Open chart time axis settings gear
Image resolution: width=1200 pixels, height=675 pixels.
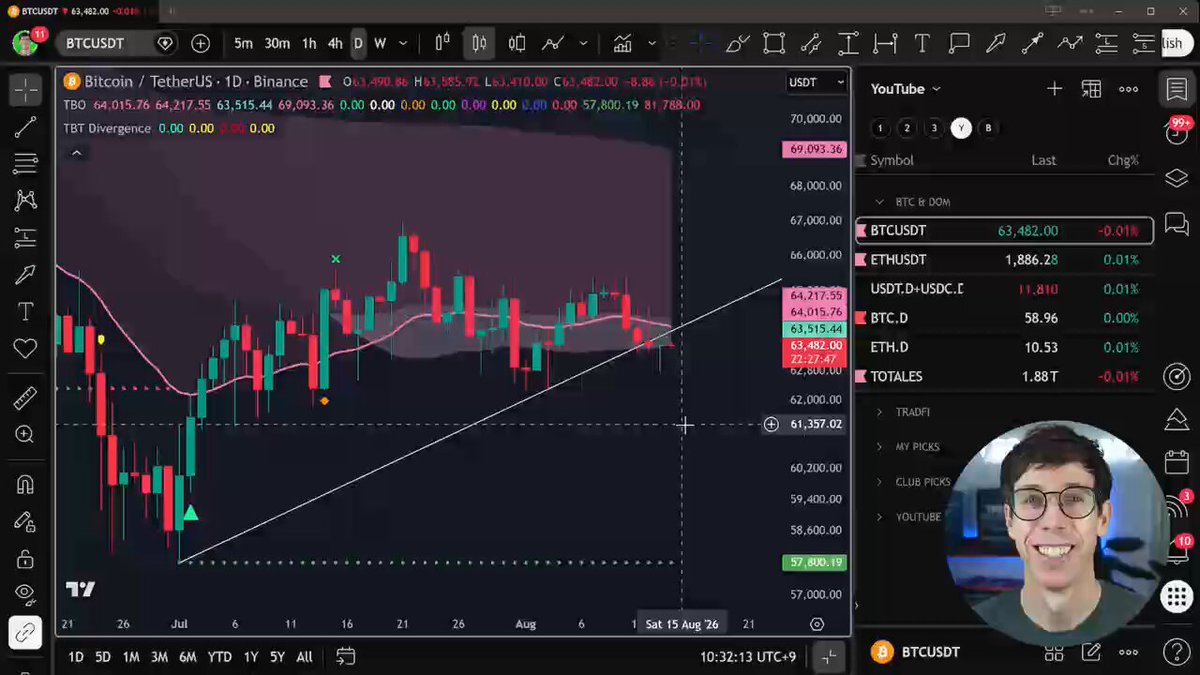click(x=817, y=624)
